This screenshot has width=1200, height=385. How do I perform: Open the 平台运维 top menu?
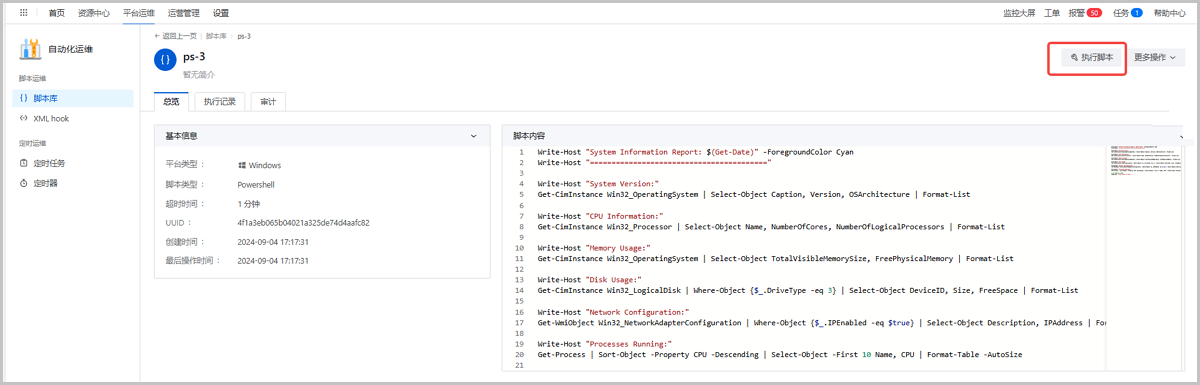pyautogui.click(x=140, y=13)
